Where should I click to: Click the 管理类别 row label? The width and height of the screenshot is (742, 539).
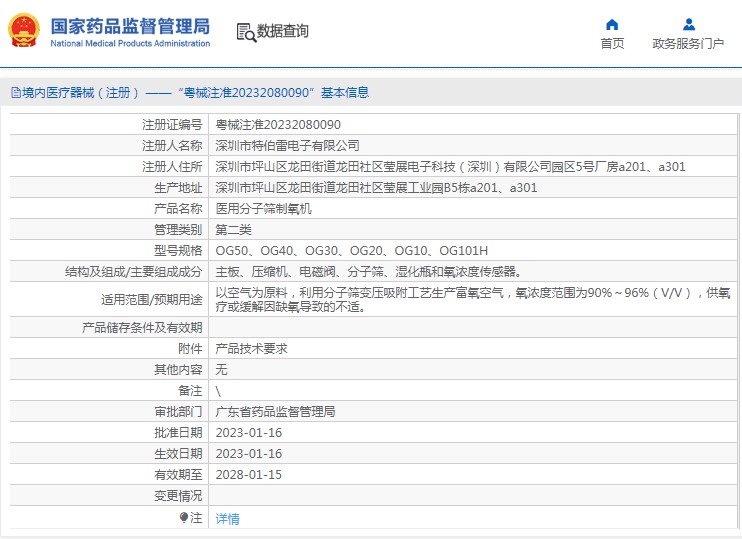pos(178,230)
